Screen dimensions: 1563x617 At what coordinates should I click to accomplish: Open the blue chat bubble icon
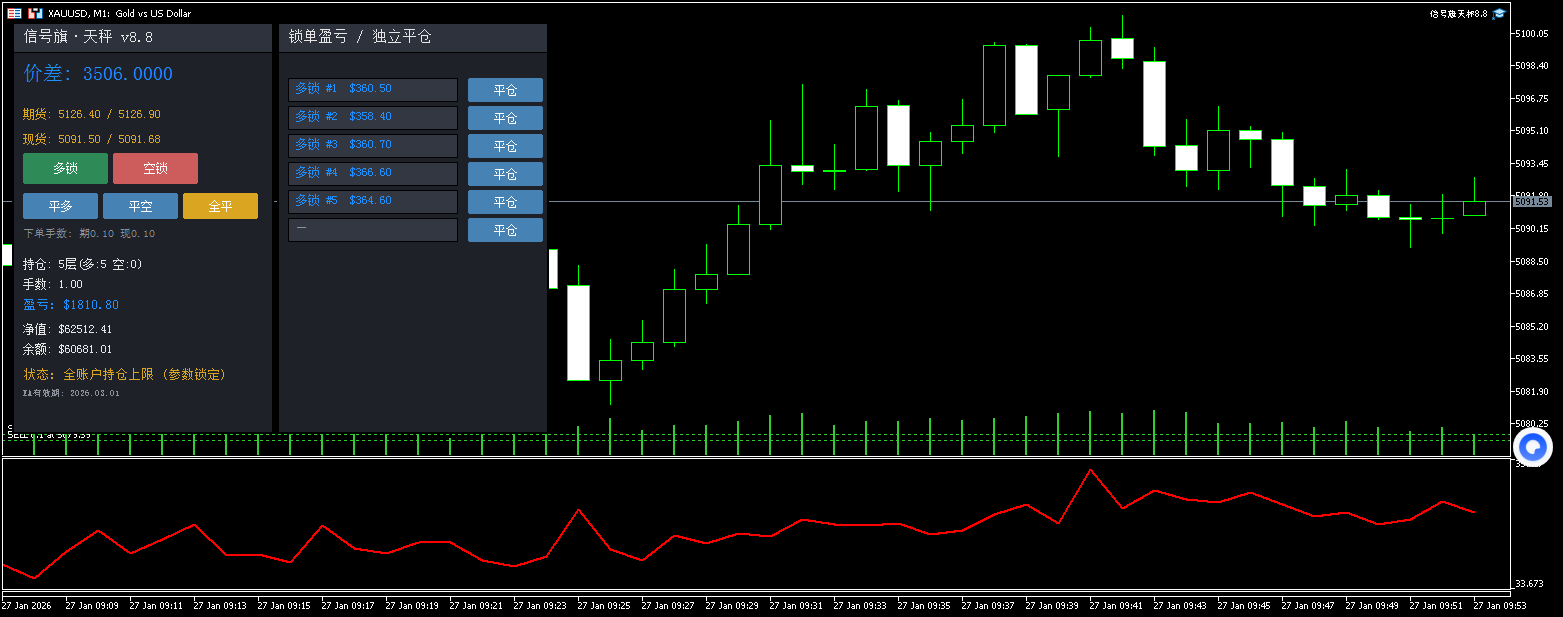(x=1533, y=445)
